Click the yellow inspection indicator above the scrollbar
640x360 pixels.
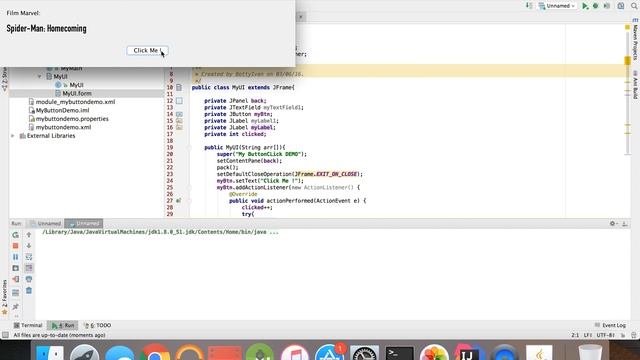pos(627,27)
